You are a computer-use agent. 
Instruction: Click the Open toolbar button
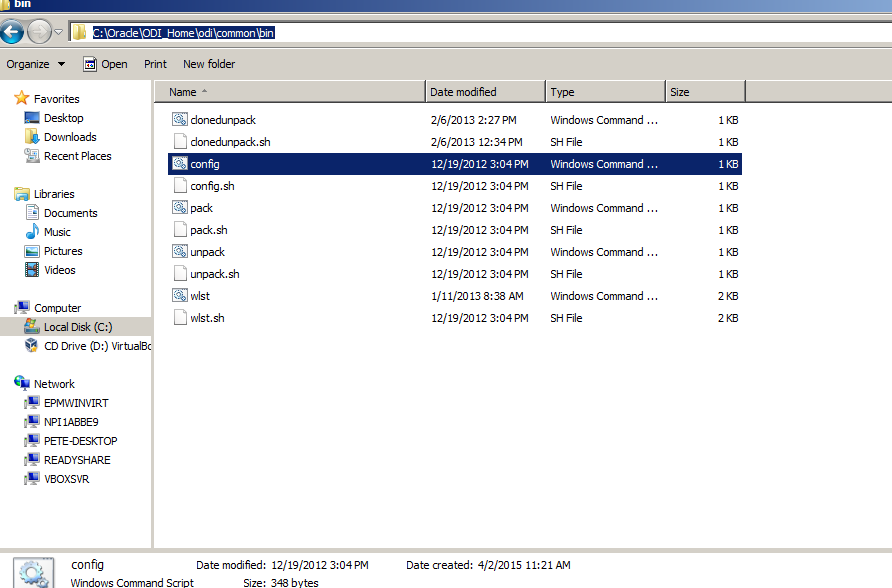click(x=105, y=64)
